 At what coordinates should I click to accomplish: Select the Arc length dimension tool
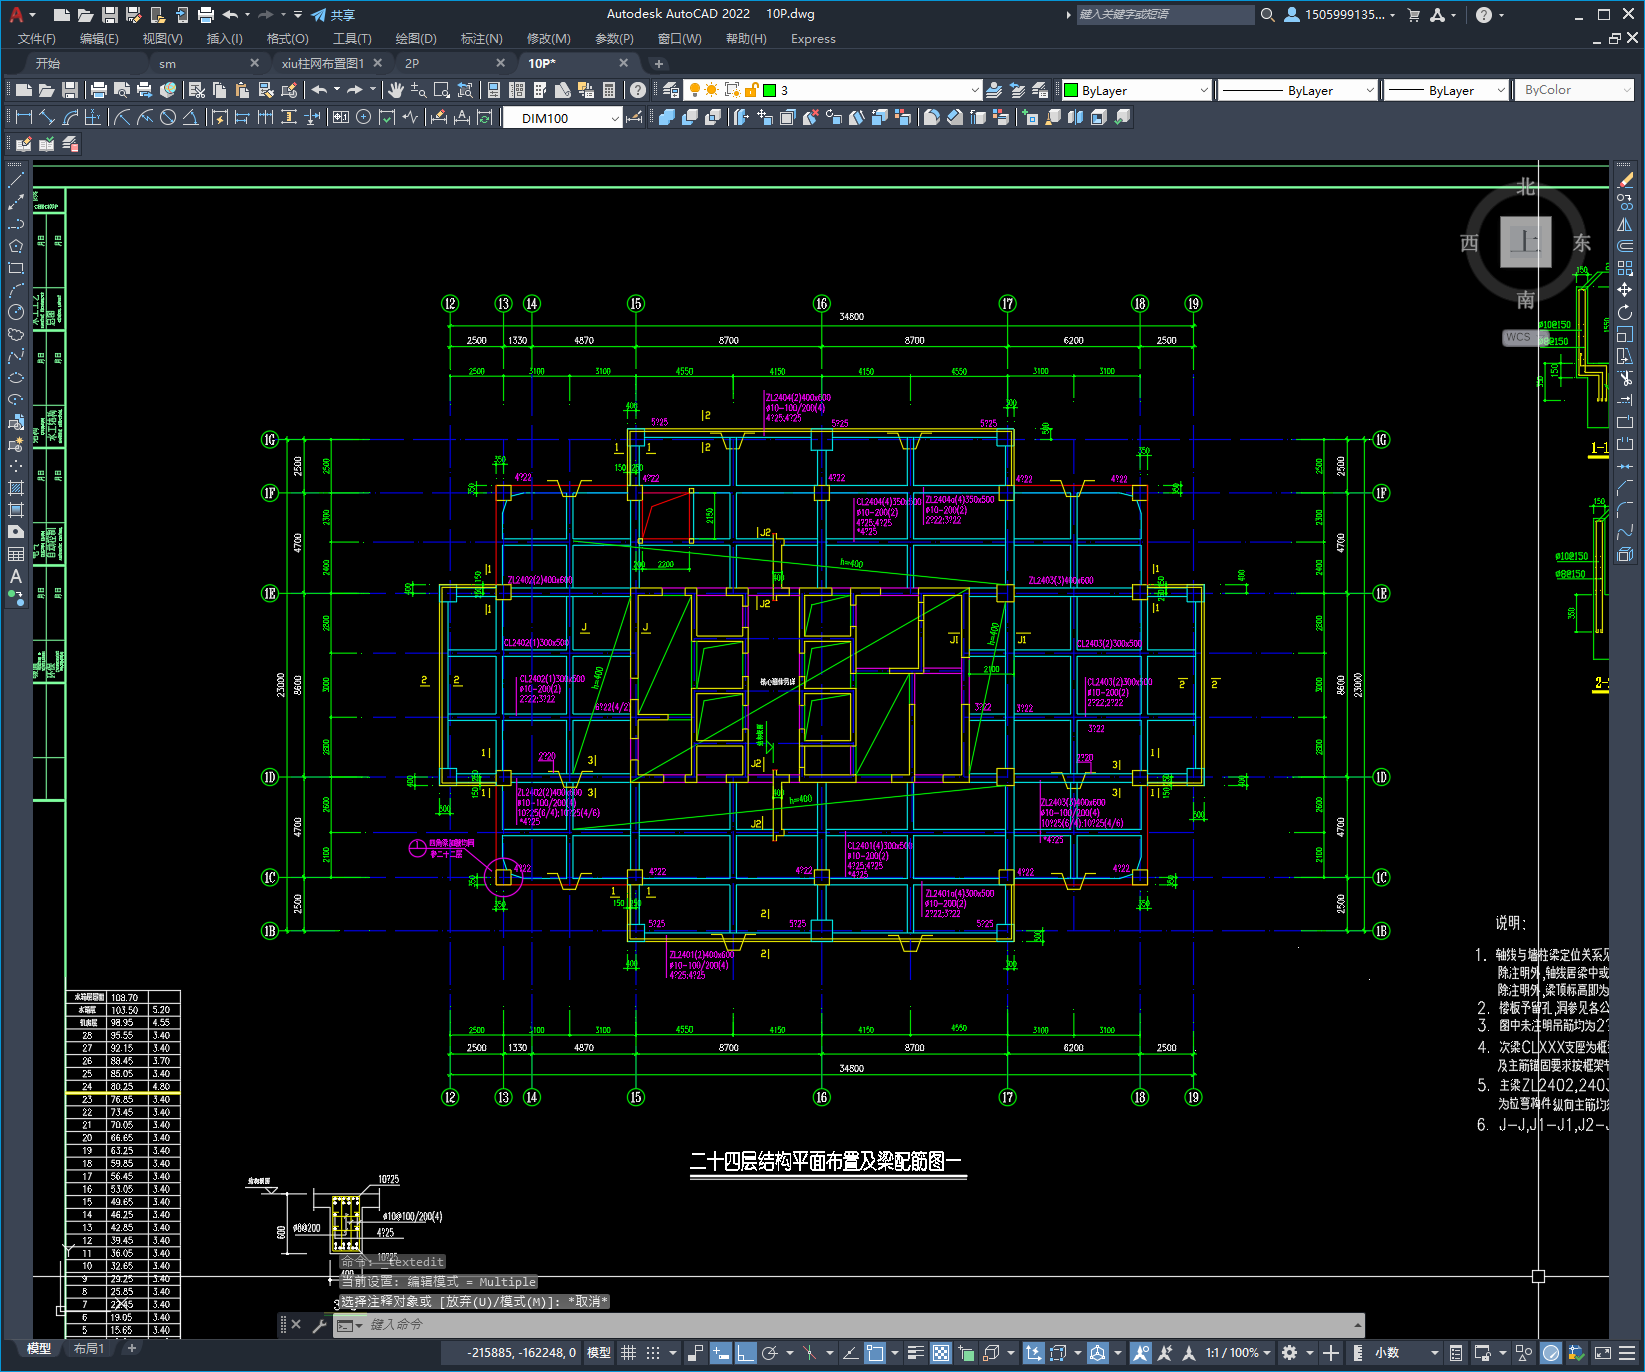coord(70,117)
